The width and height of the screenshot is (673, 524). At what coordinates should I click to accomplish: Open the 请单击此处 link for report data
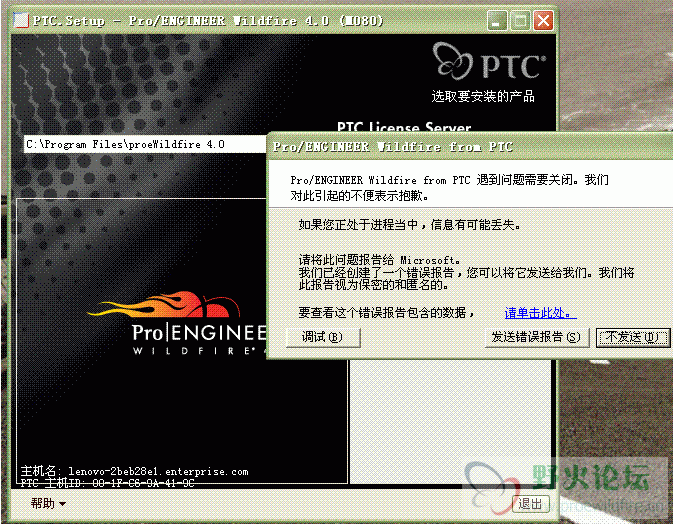click(540, 313)
